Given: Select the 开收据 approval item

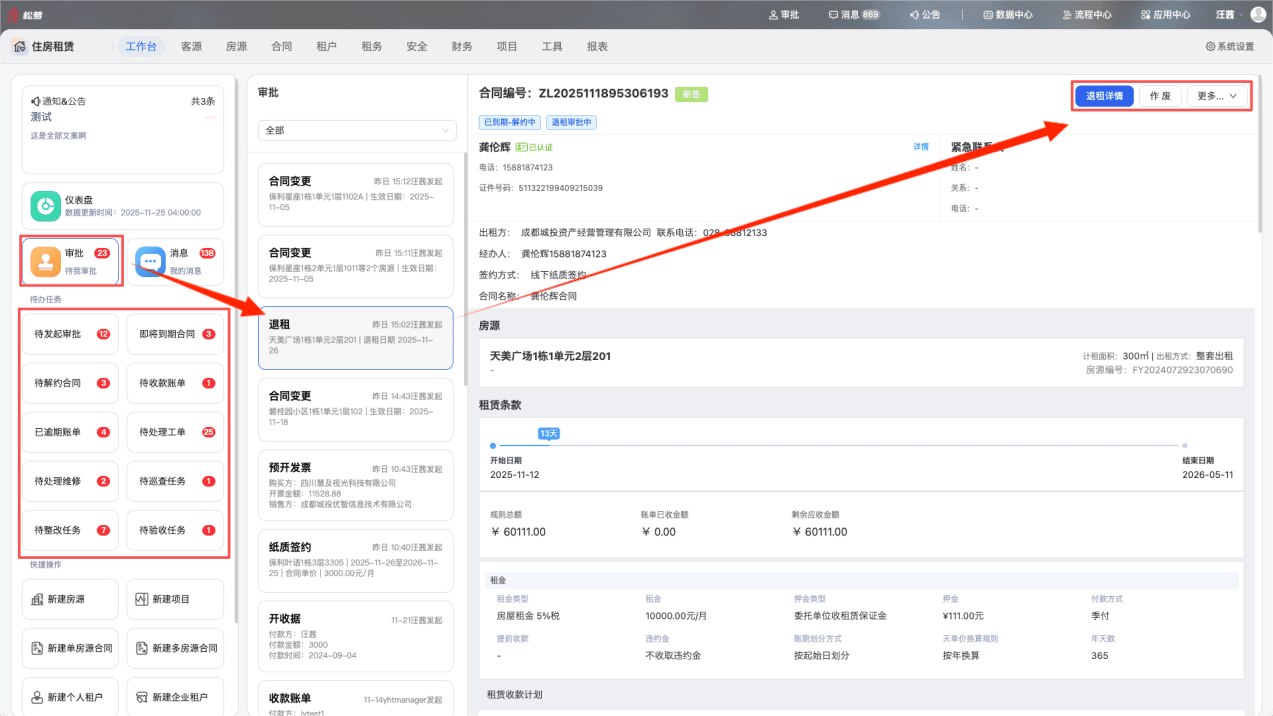Looking at the screenshot, I should (x=355, y=637).
